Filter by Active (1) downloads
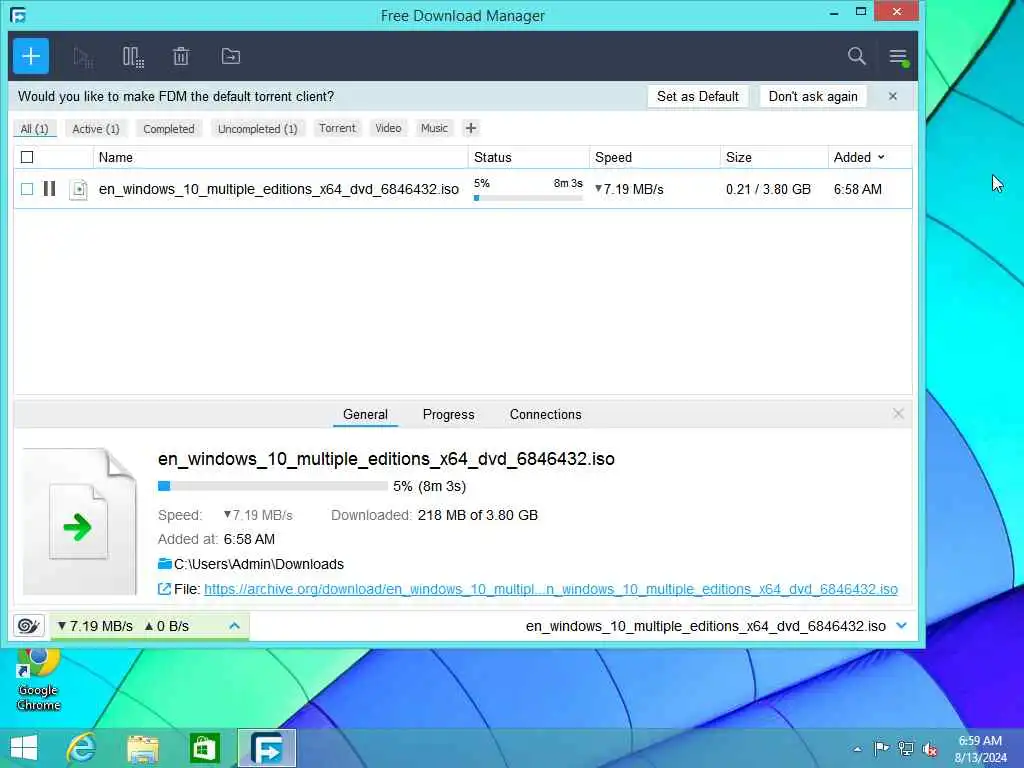1024x768 pixels. coord(96,129)
